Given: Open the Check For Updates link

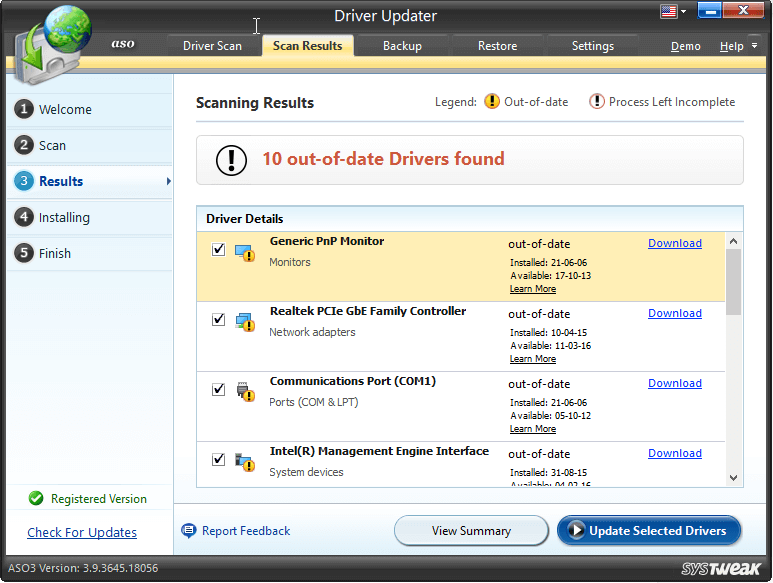Looking at the screenshot, I should click(x=82, y=533).
